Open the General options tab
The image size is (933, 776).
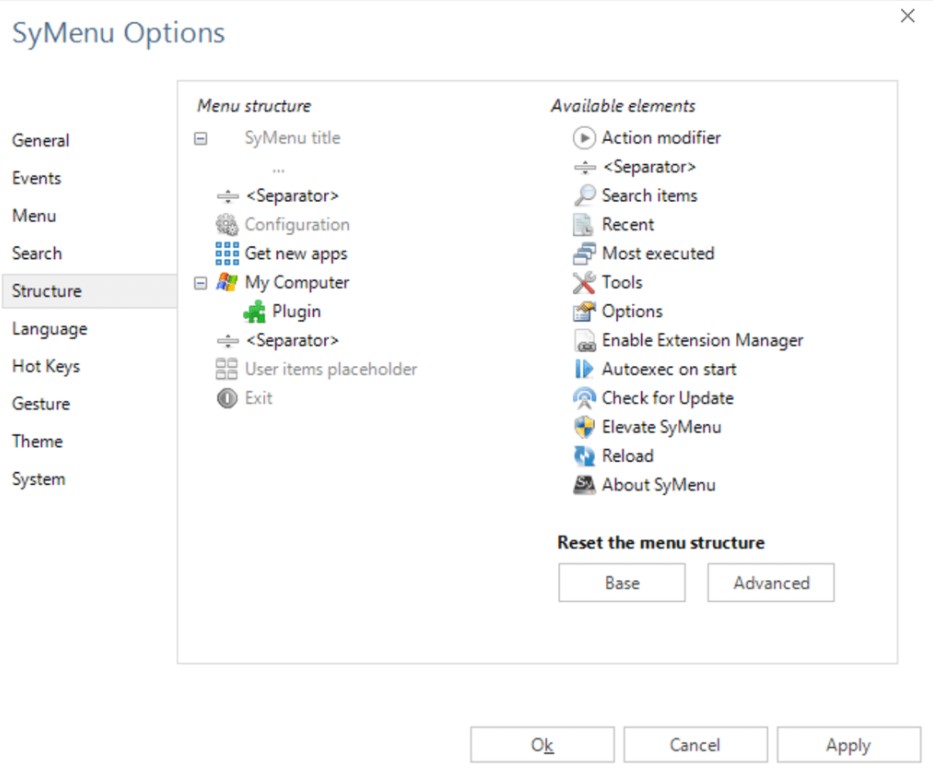pyautogui.click(x=40, y=140)
